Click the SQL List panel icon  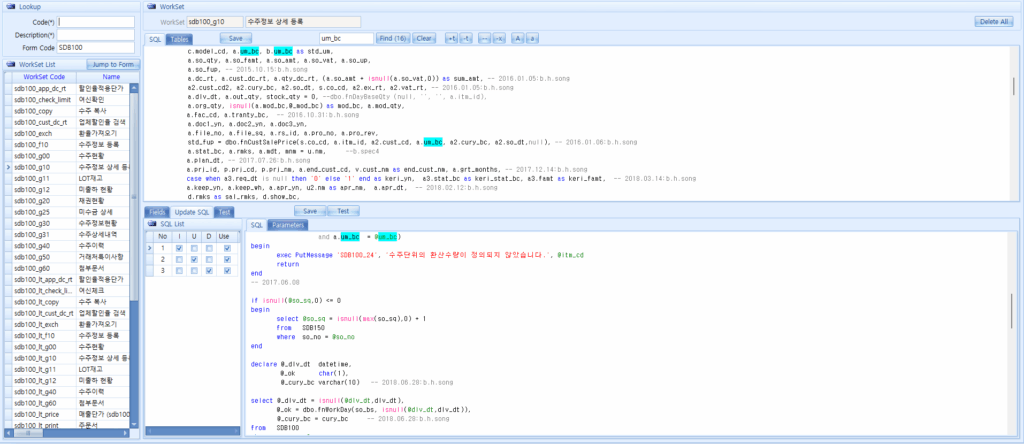click(153, 224)
